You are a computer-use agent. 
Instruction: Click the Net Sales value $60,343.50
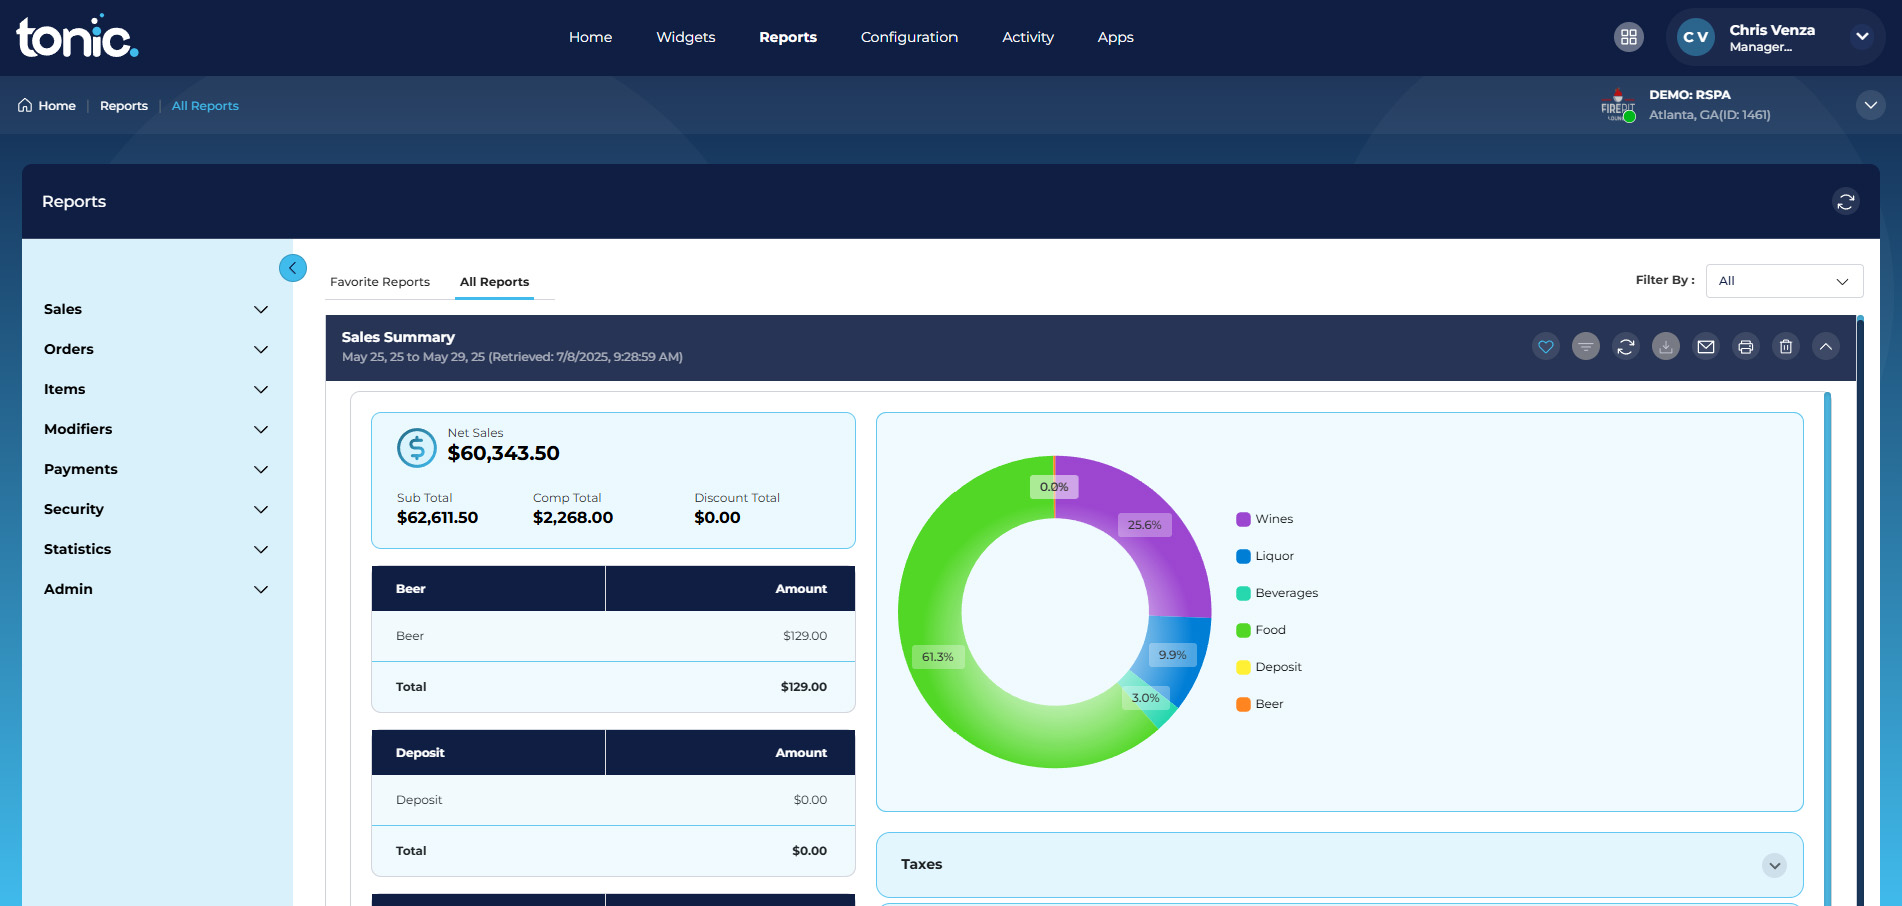[503, 454]
